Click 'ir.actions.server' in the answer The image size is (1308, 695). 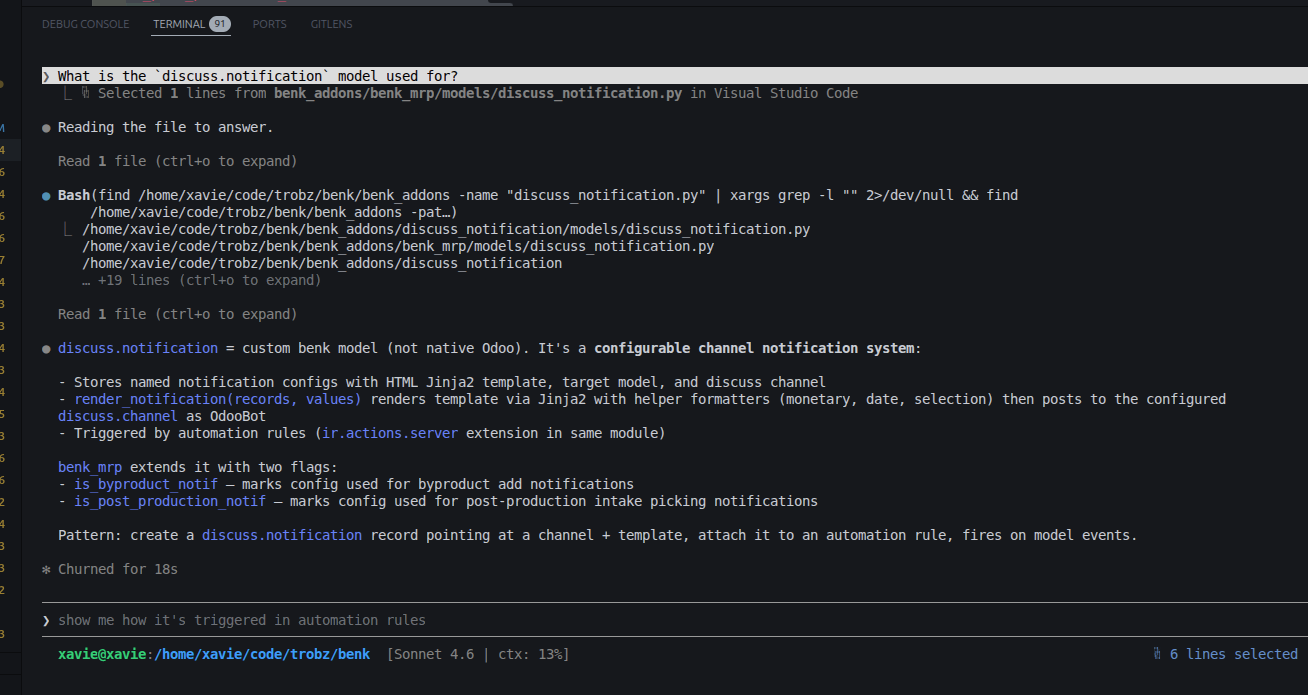click(390, 433)
